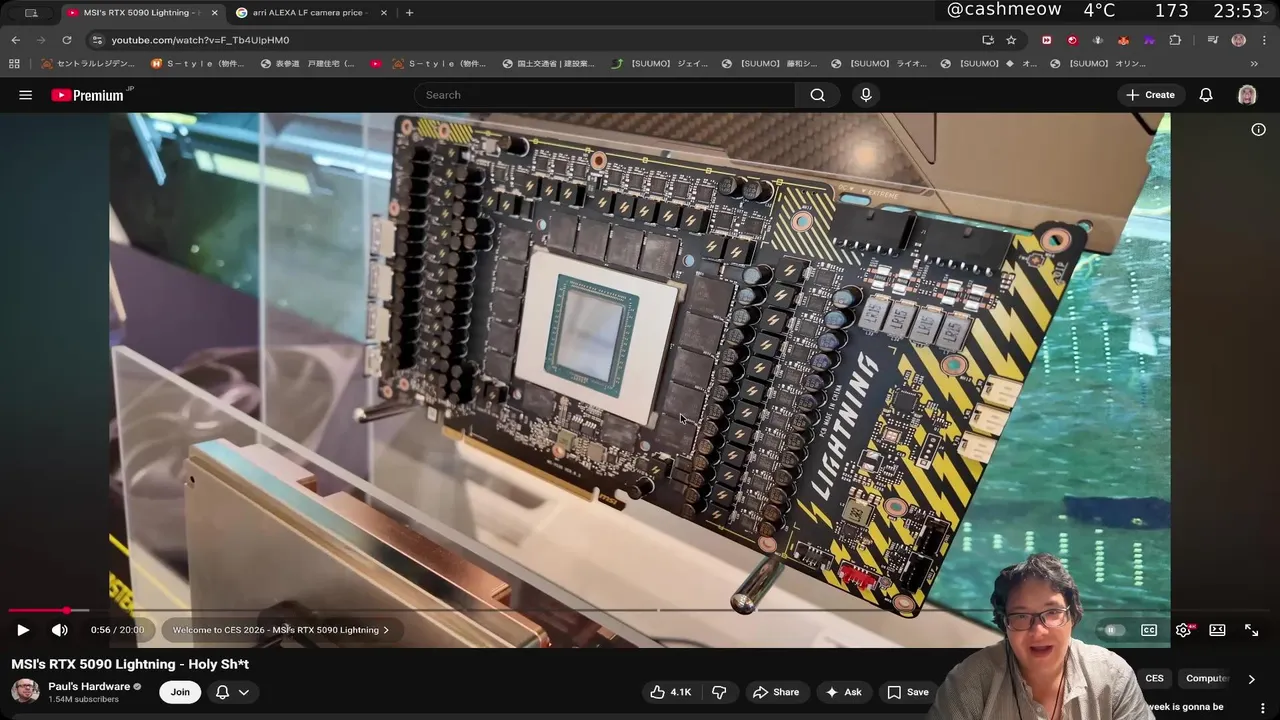
Task: Open the 表参道 戸建住宅 bookmark
Action: point(308,63)
